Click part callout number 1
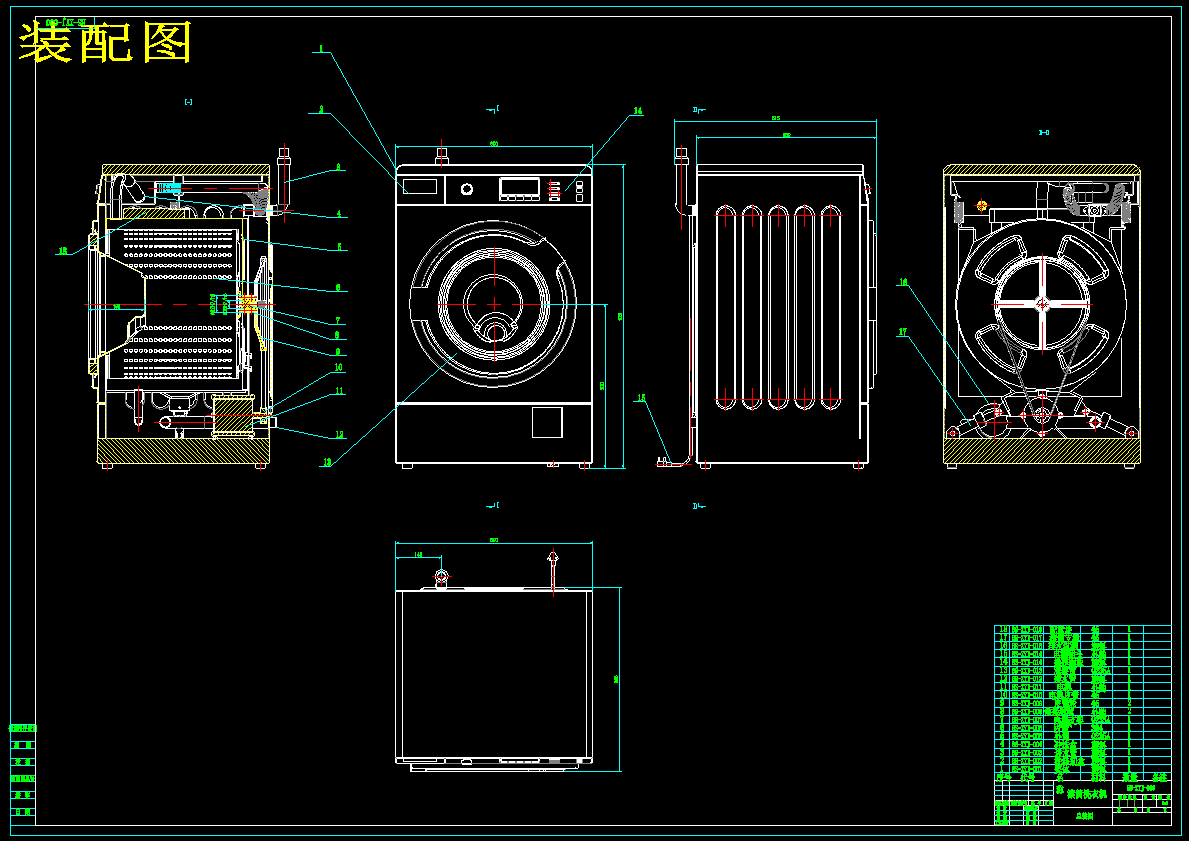 pyautogui.click(x=321, y=49)
